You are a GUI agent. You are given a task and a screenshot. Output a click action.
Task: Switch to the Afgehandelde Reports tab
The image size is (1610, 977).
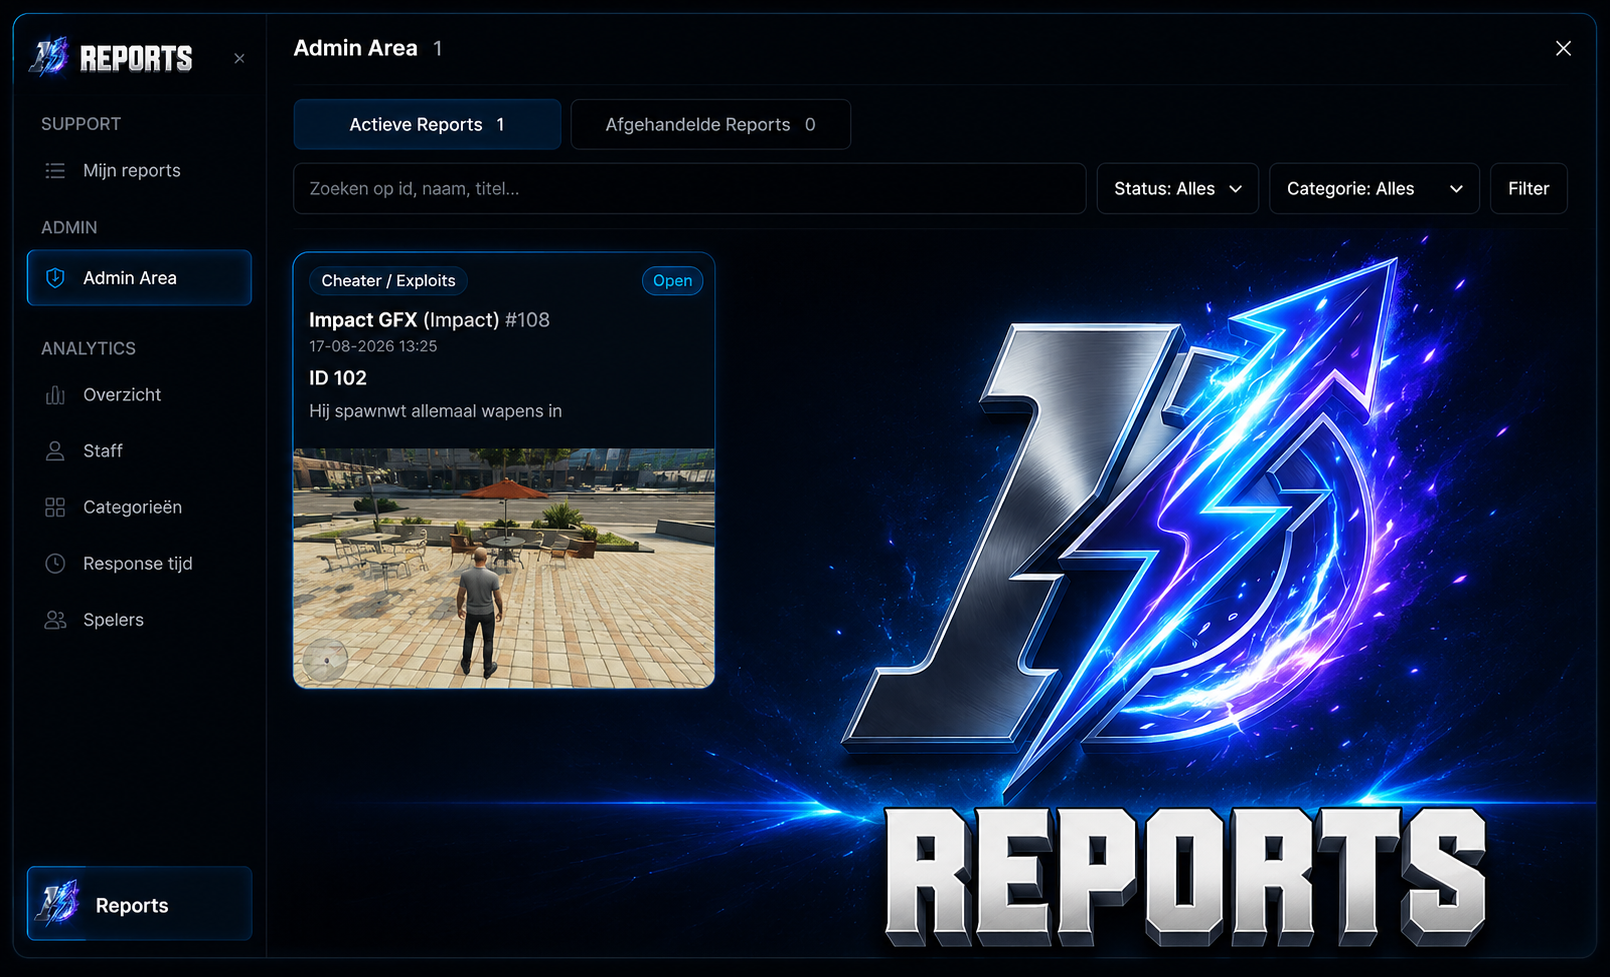tap(711, 124)
